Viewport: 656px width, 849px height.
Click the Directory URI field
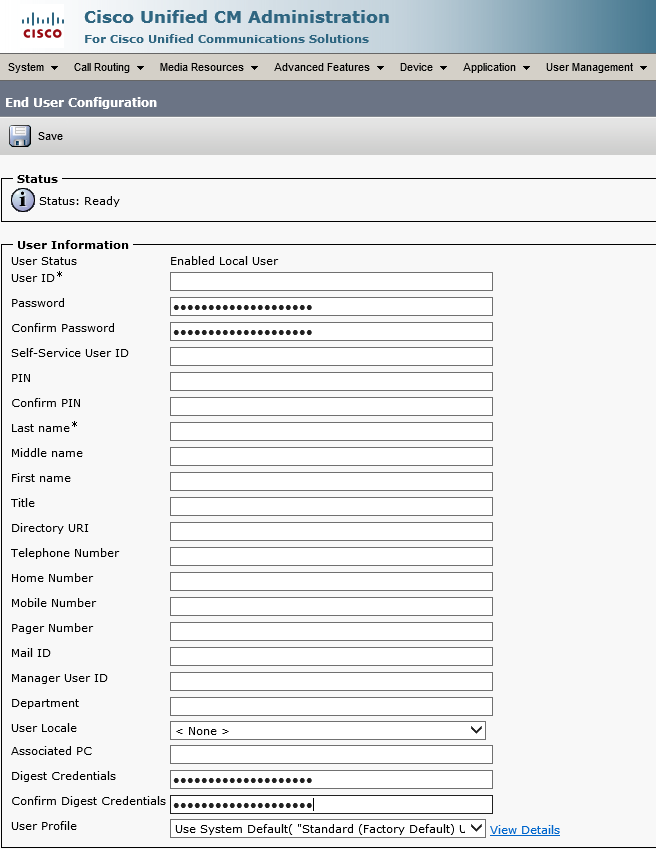tap(331, 531)
